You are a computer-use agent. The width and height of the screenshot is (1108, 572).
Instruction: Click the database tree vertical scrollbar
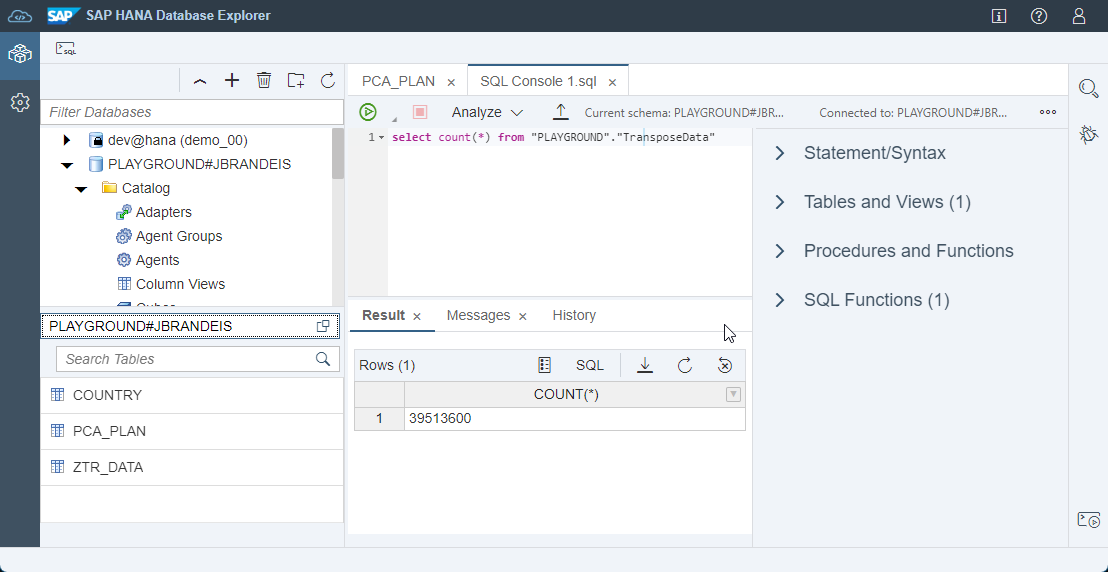[338, 154]
